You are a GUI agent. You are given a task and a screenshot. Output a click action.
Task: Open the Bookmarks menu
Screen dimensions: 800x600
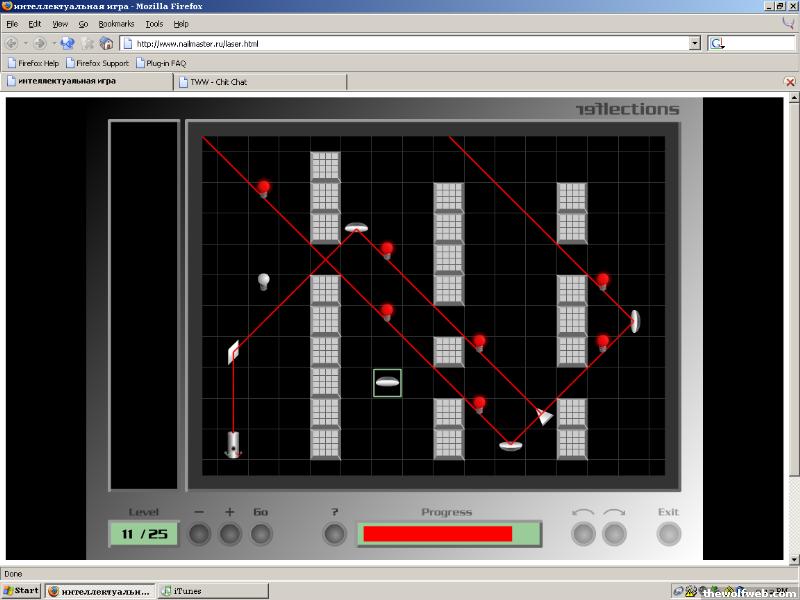[116, 23]
